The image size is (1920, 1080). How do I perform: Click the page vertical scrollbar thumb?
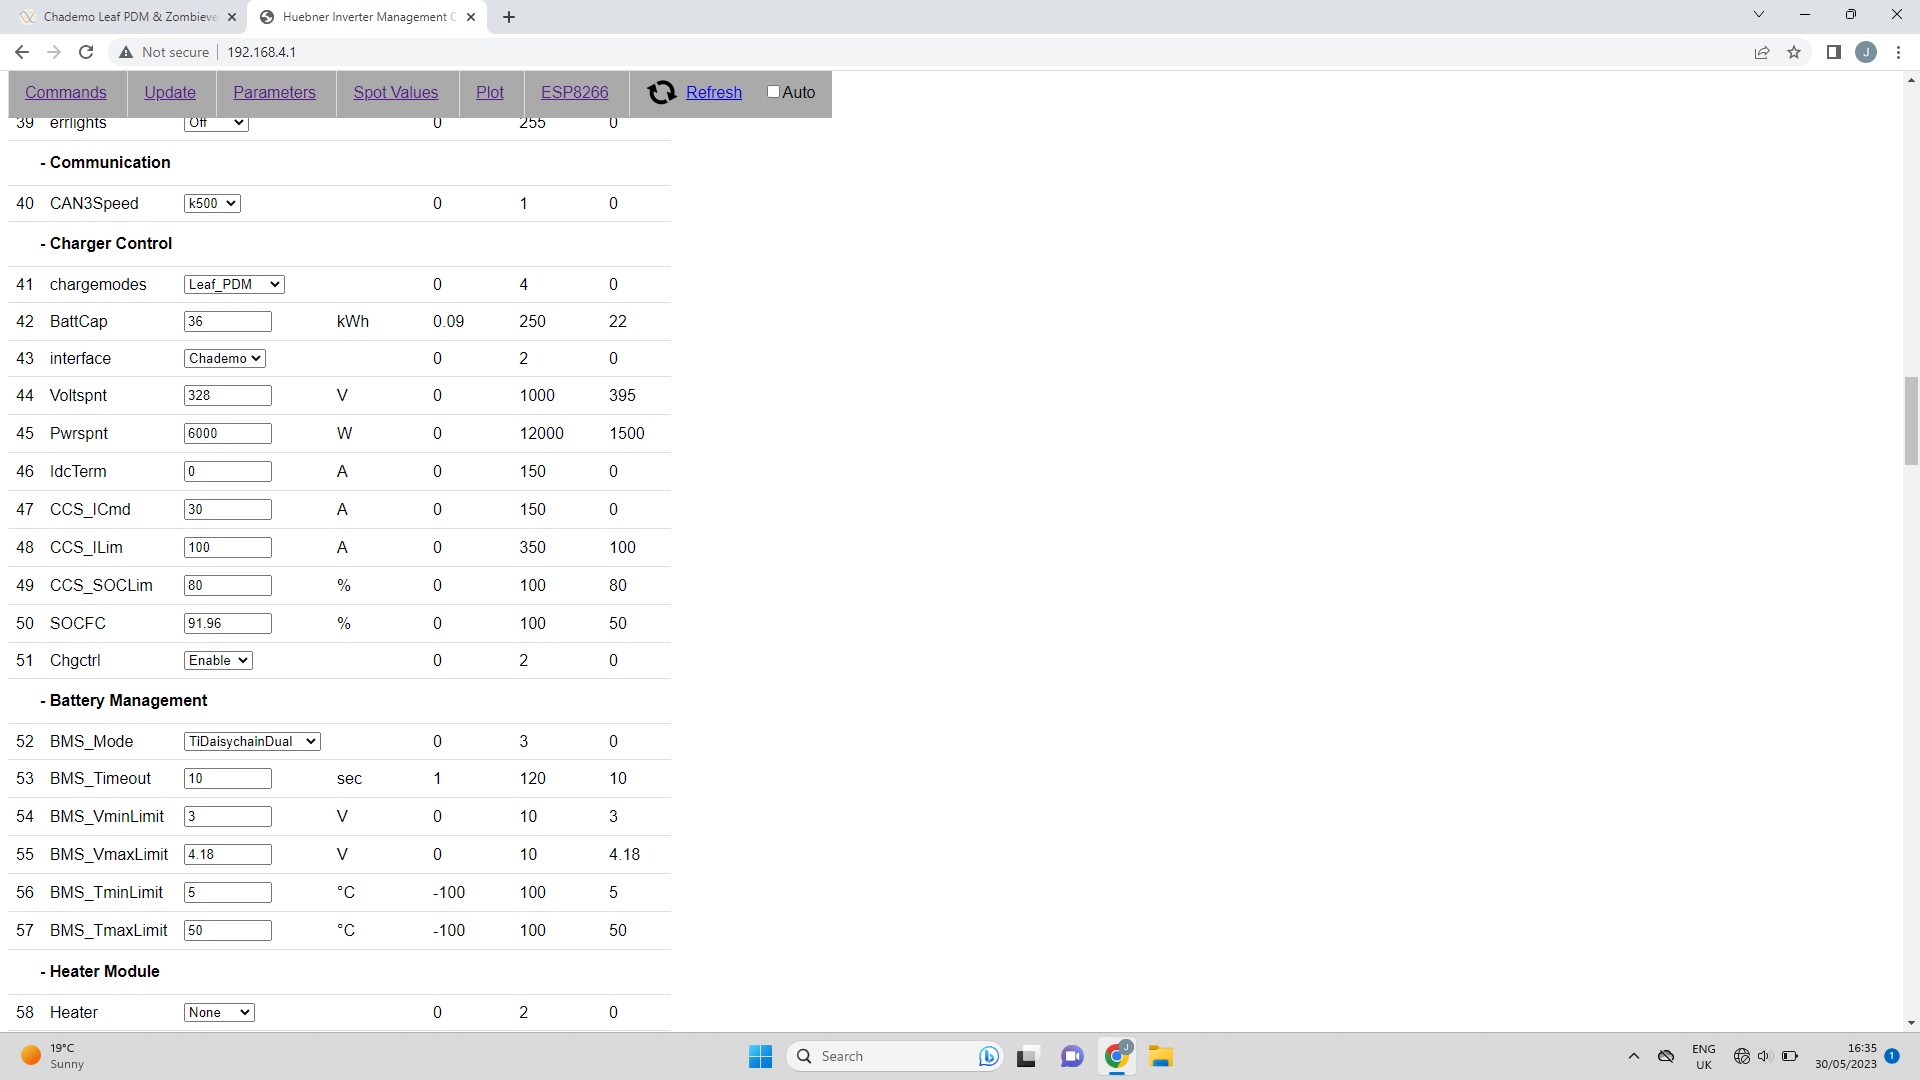(1911, 420)
